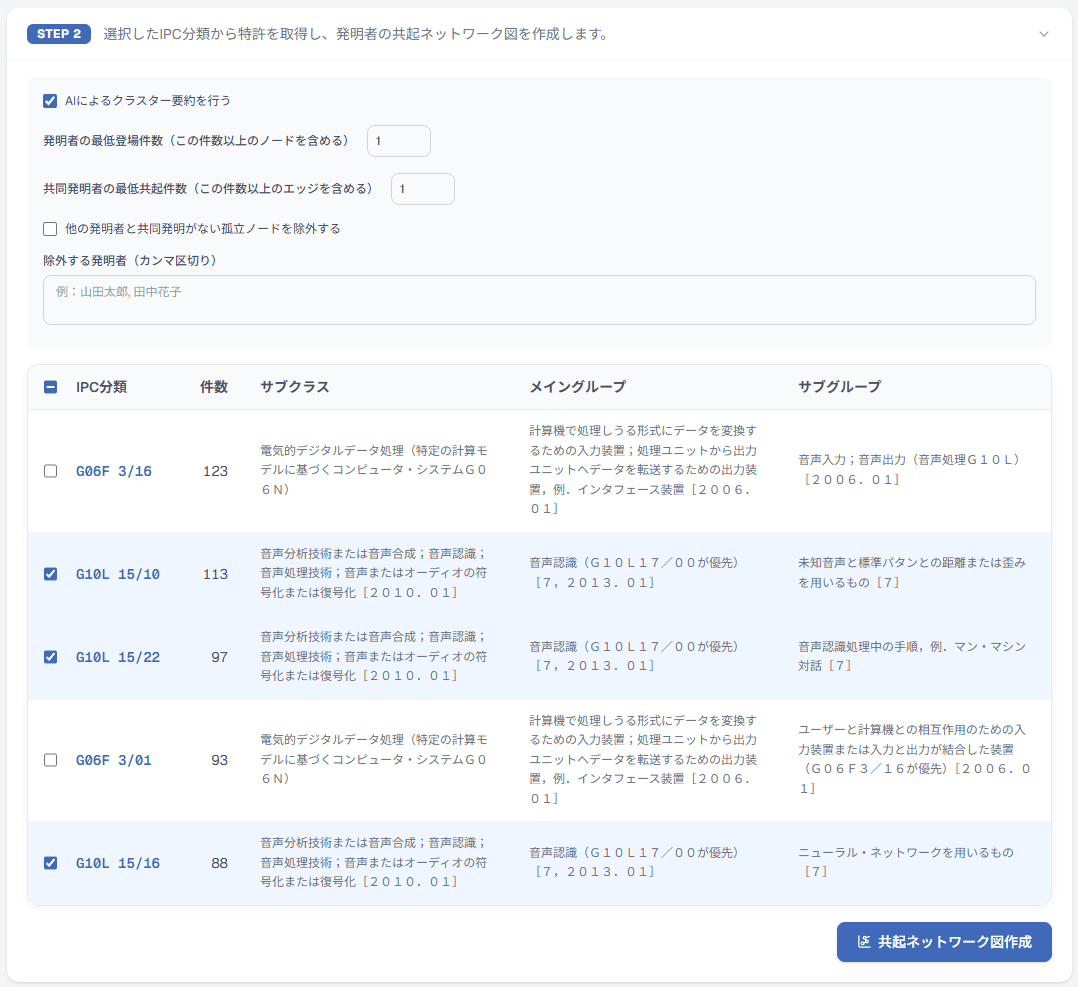Uncheck the G10L 15/22 row checkbox
Viewport: 1078px width, 987px height.
click(x=50, y=657)
